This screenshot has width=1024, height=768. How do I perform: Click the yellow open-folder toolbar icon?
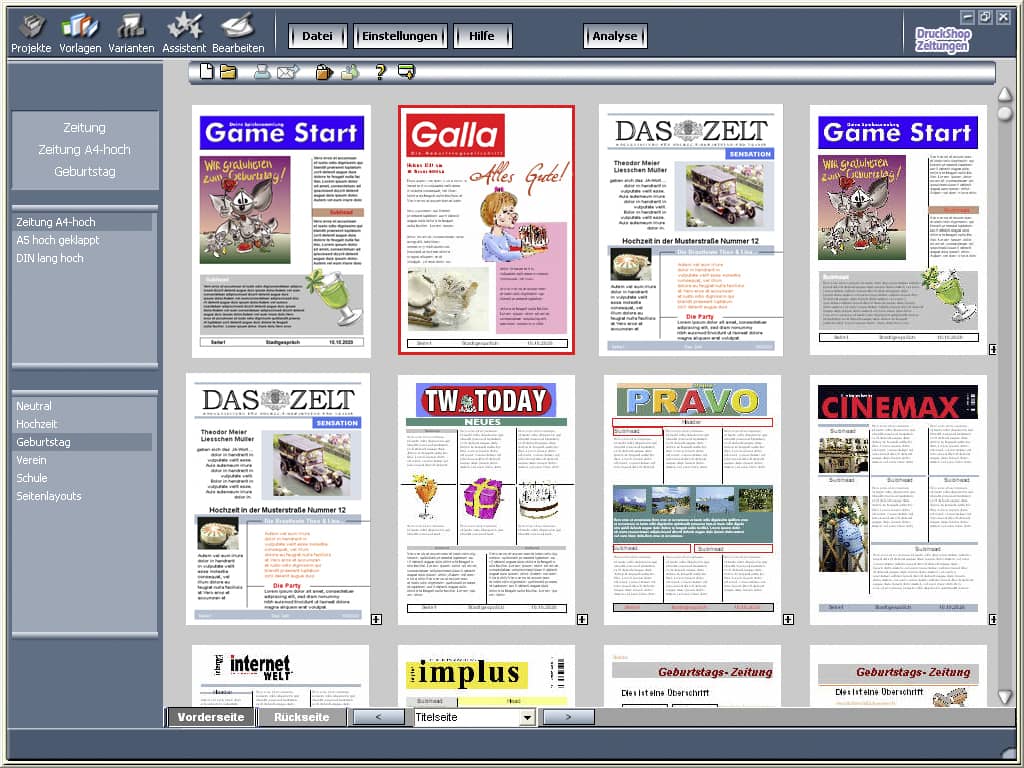[x=229, y=71]
